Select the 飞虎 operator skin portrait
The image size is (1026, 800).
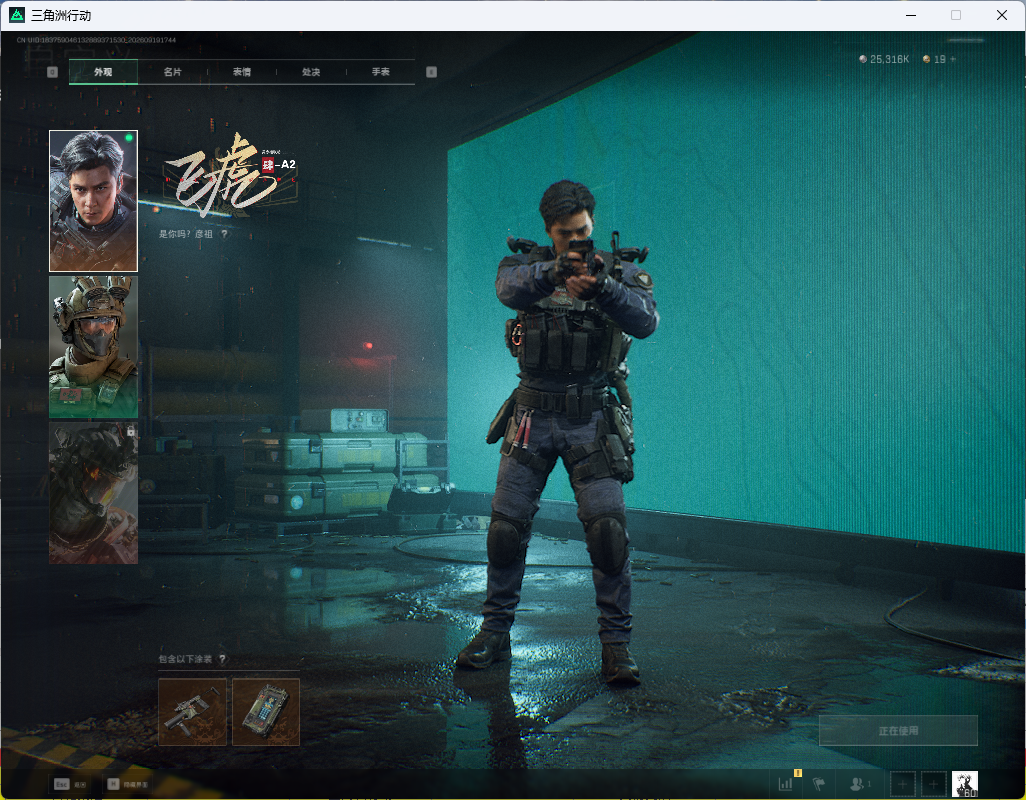coord(94,201)
